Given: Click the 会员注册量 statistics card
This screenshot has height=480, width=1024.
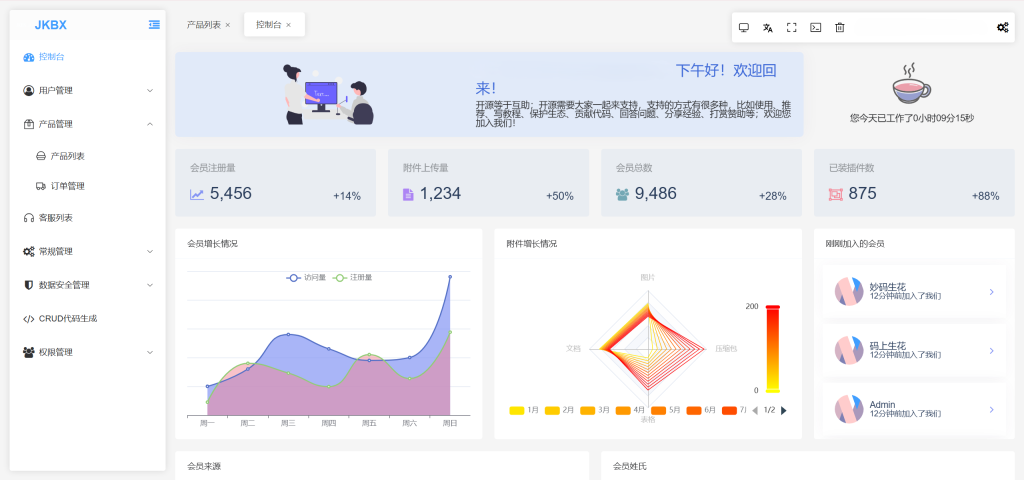Looking at the screenshot, I should pos(276,183).
